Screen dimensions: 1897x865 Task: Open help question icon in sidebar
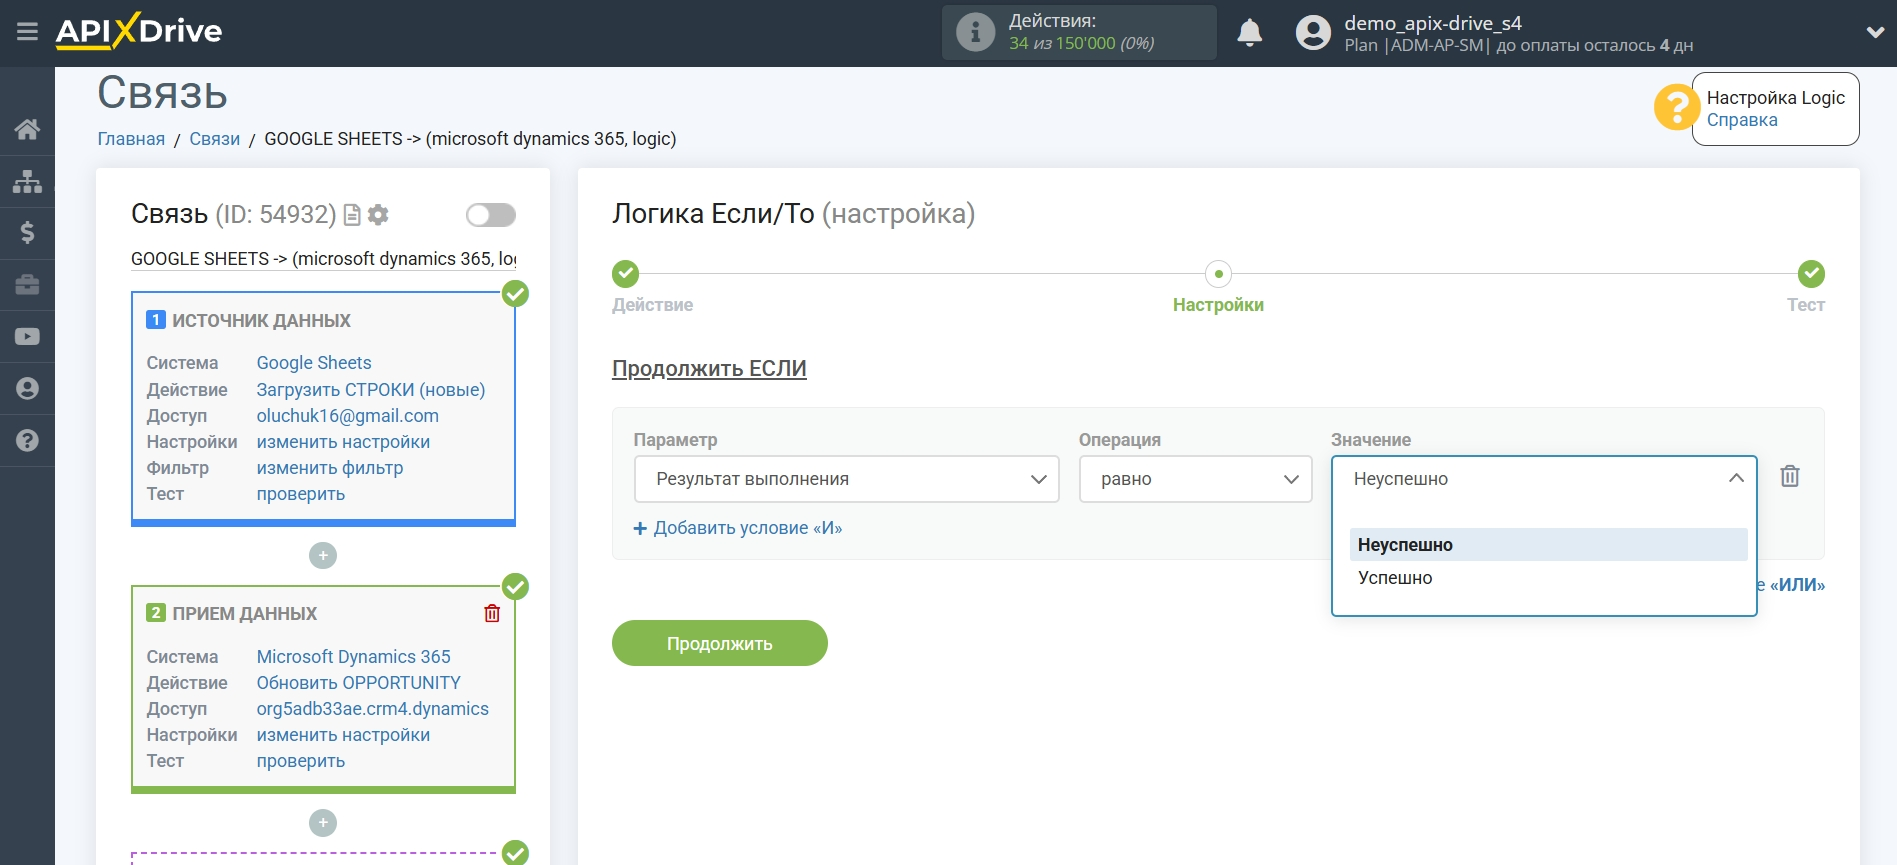click(27, 441)
